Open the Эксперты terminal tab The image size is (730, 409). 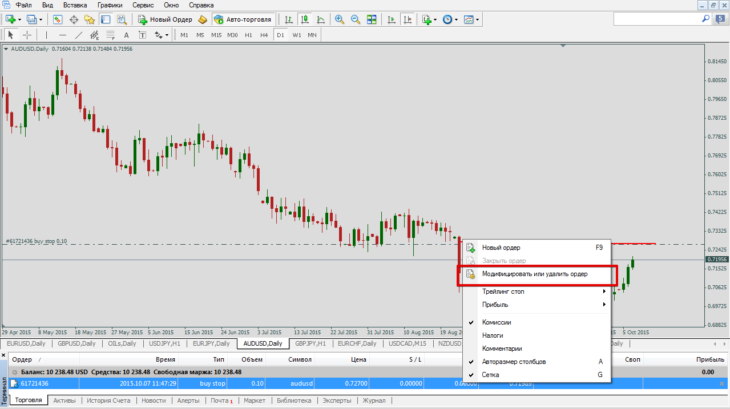click(x=337, y=400)
